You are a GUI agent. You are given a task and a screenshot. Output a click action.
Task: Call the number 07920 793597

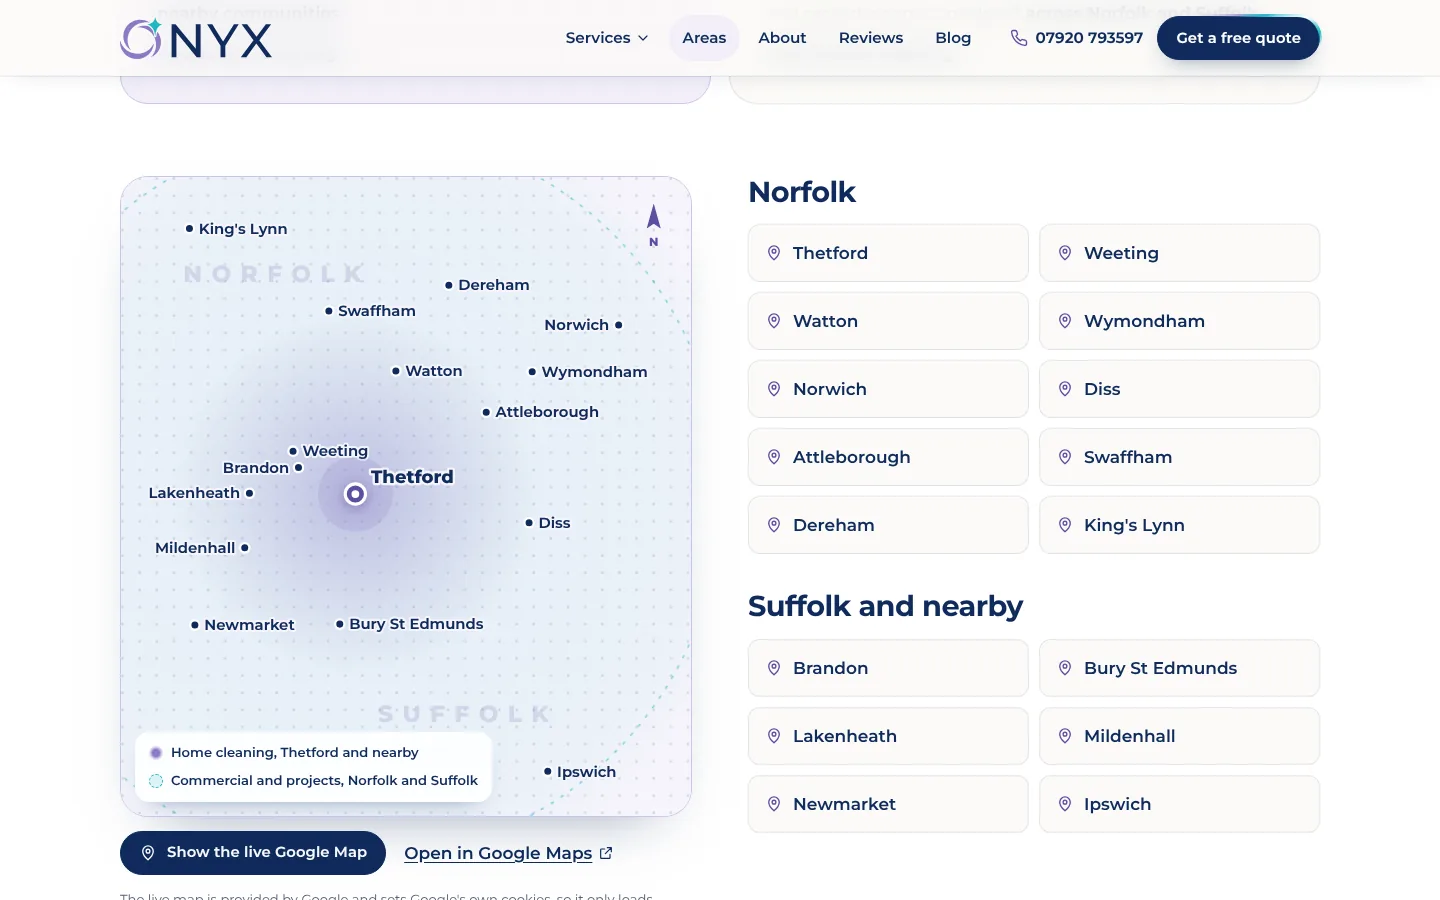coord(1089,38)
